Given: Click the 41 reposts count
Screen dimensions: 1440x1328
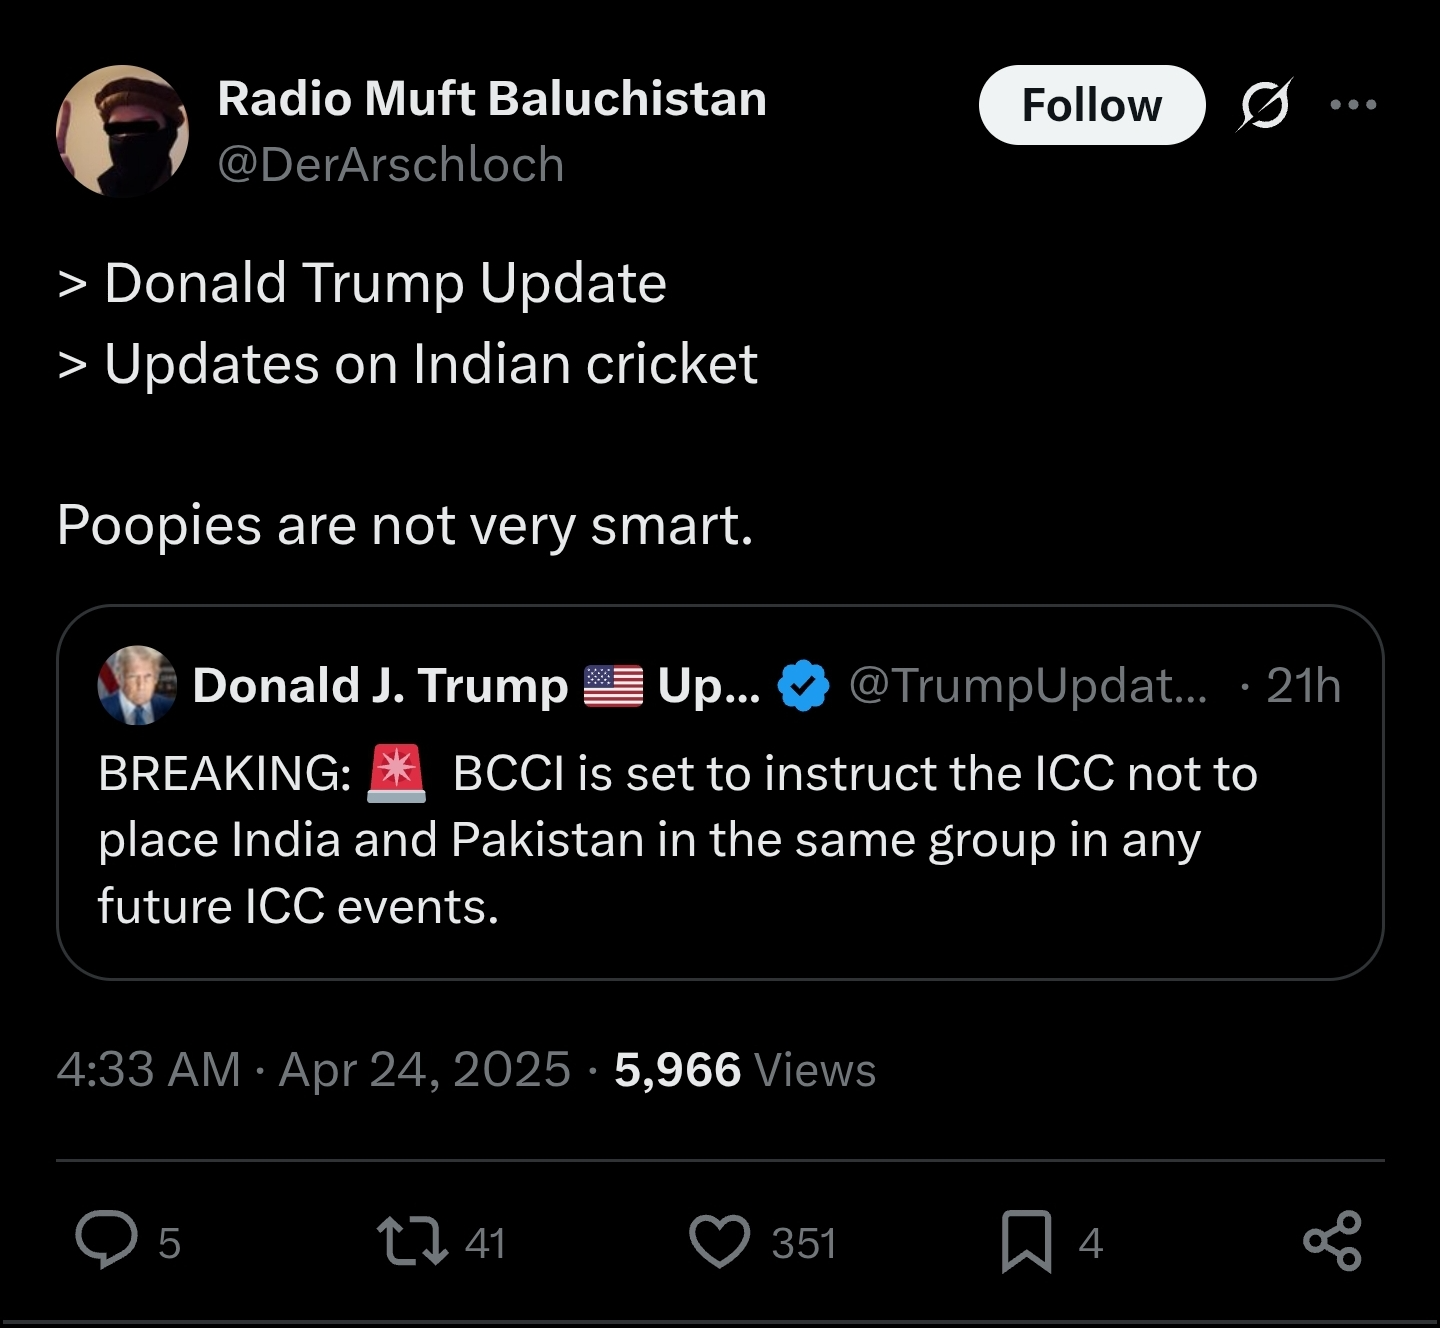Looking at the screenshot, I should (x=485, y=1243).
